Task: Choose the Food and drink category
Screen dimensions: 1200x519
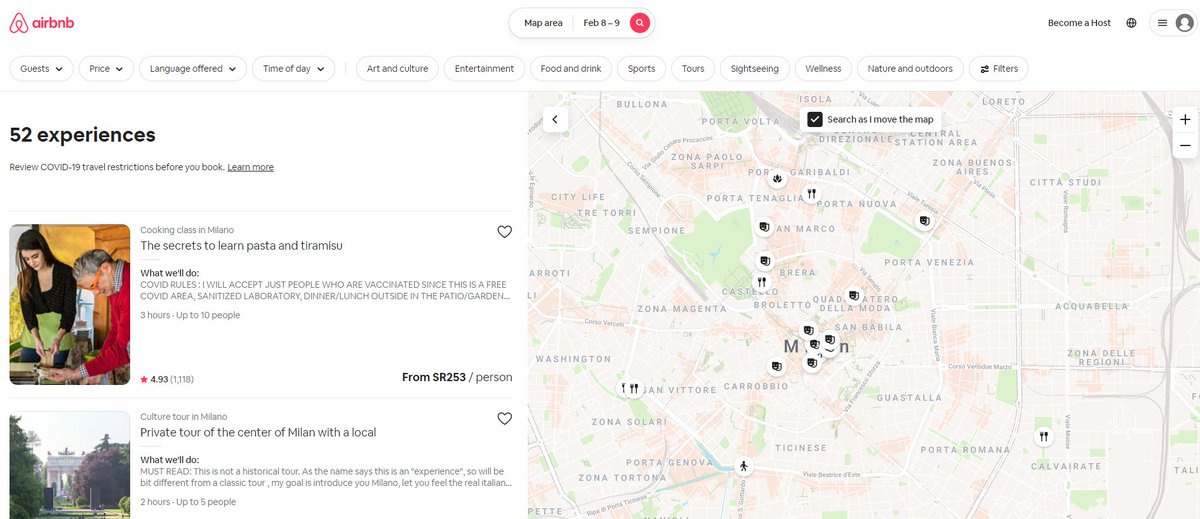Action: pos(571,69)
